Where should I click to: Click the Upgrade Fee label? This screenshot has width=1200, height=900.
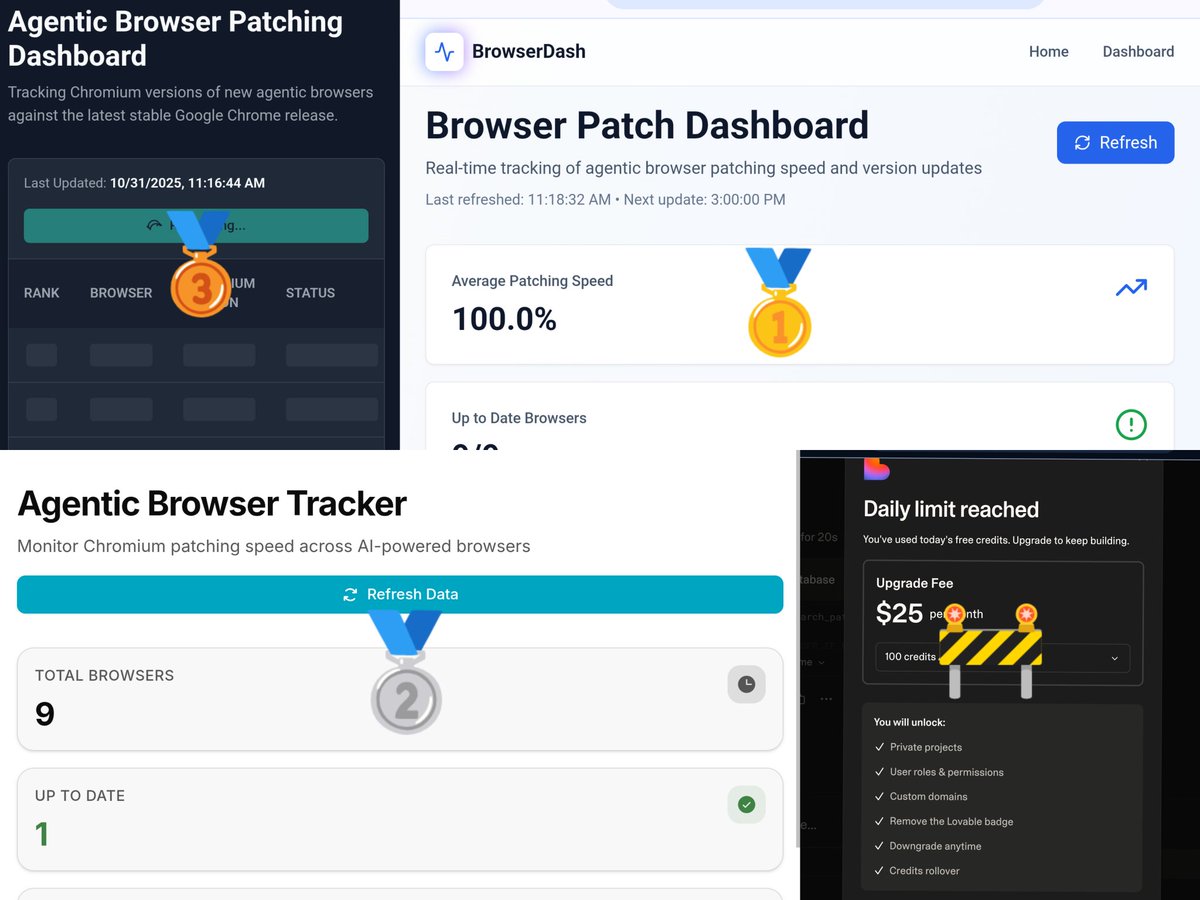point(915,583)
